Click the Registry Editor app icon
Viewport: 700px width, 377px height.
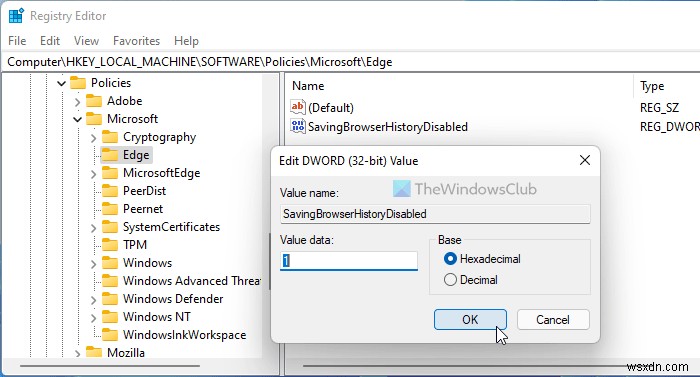[x=16, y=16]
